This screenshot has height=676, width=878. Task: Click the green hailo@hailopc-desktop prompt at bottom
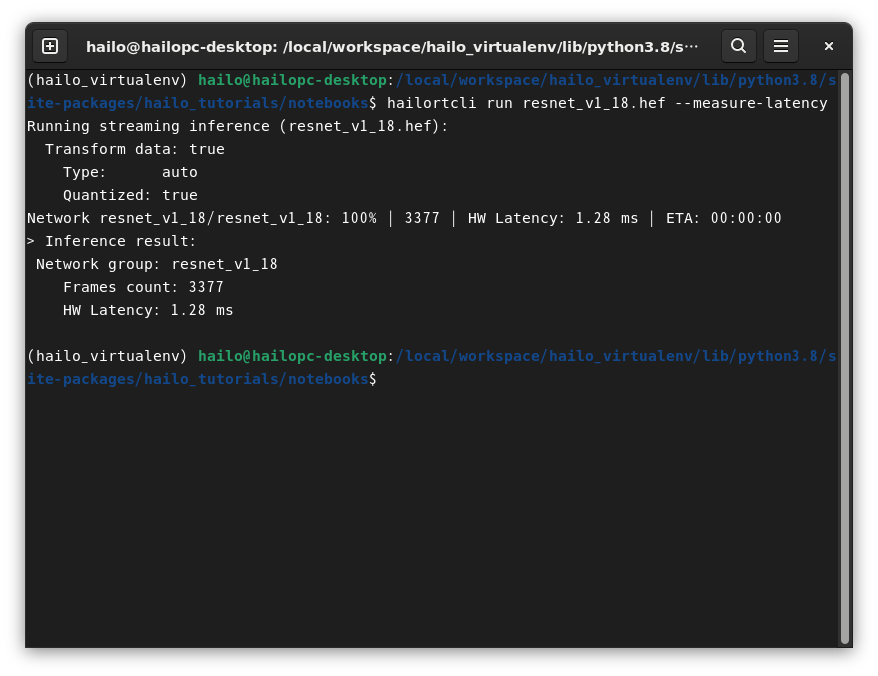click(x=292, y=356)
